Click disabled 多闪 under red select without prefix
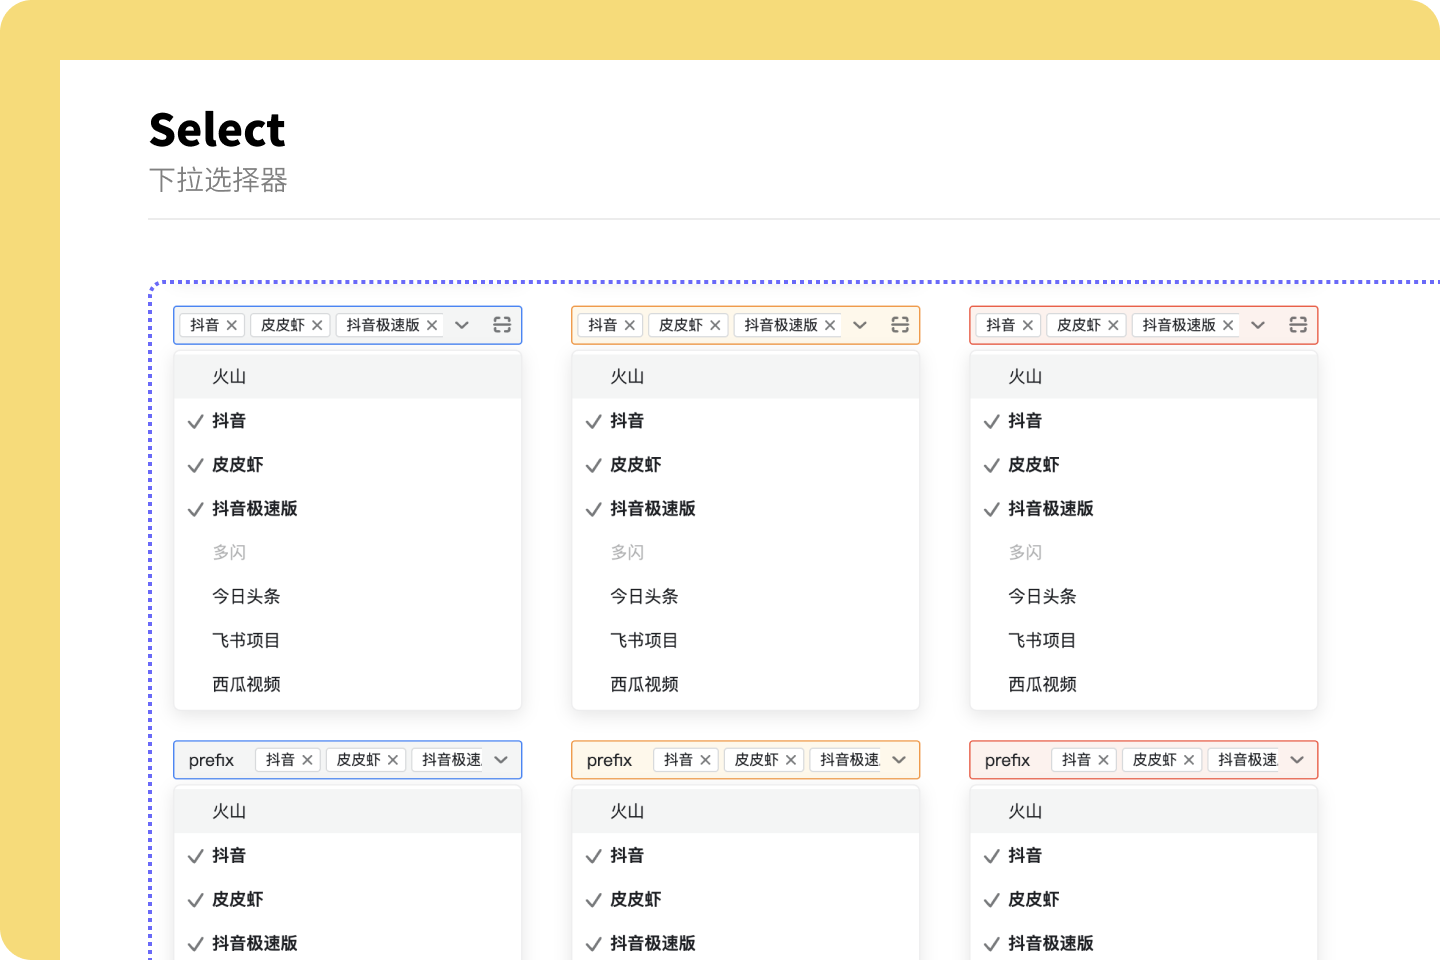 tap(1144, 553)
